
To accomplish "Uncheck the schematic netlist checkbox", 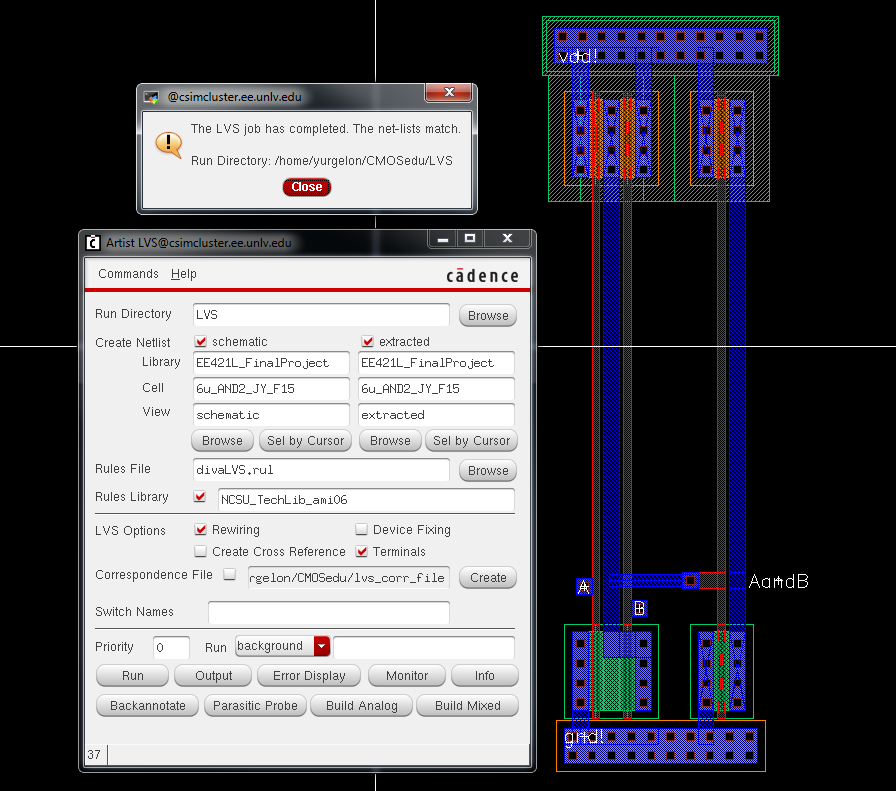I will tap(200, 341).
